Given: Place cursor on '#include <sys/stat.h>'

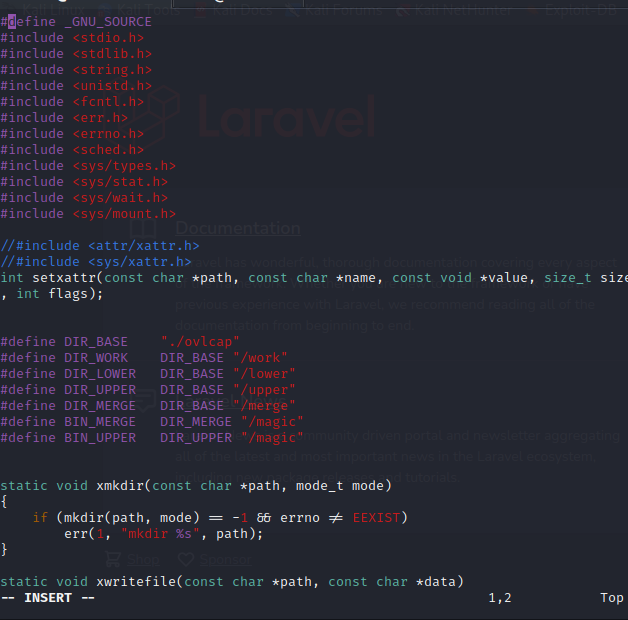Looking at the screenshot, I should (x=84, y=182).
